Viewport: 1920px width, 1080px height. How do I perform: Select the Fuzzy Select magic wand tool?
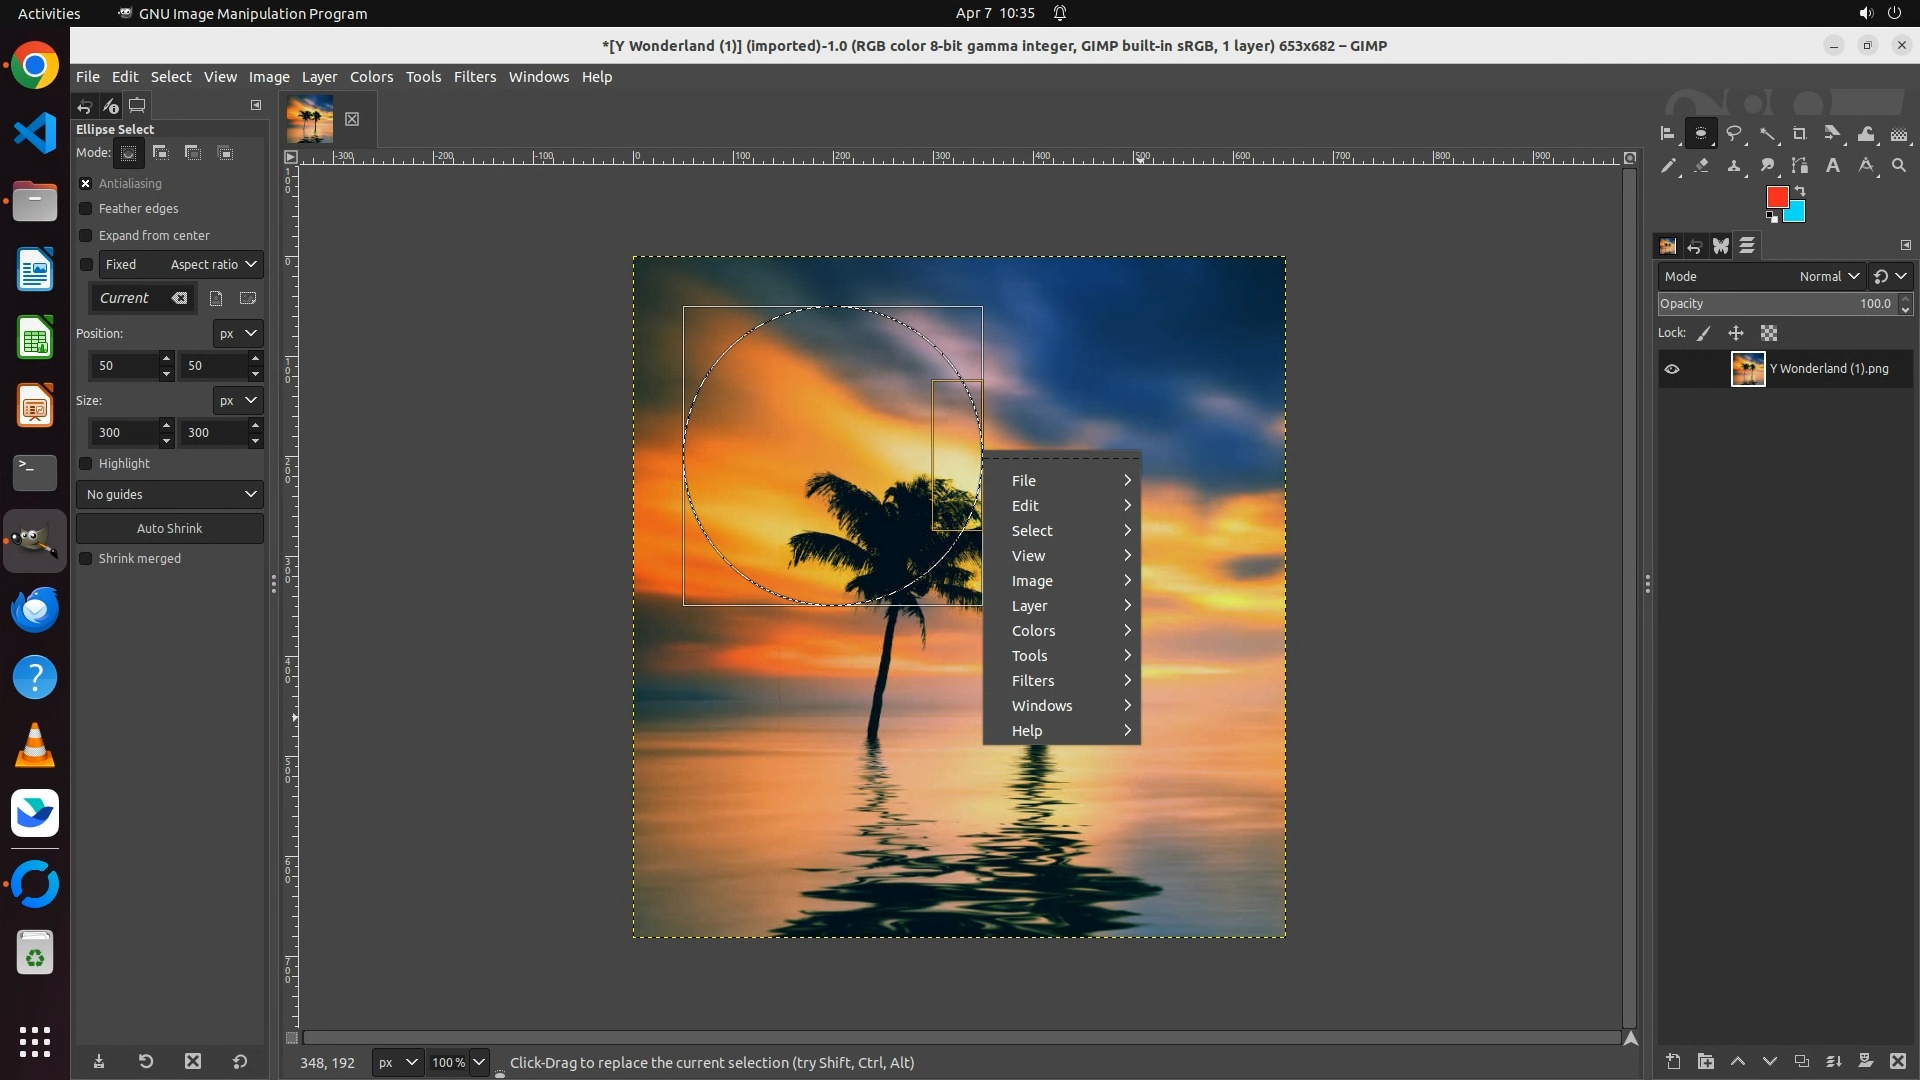pos(1767,133)
